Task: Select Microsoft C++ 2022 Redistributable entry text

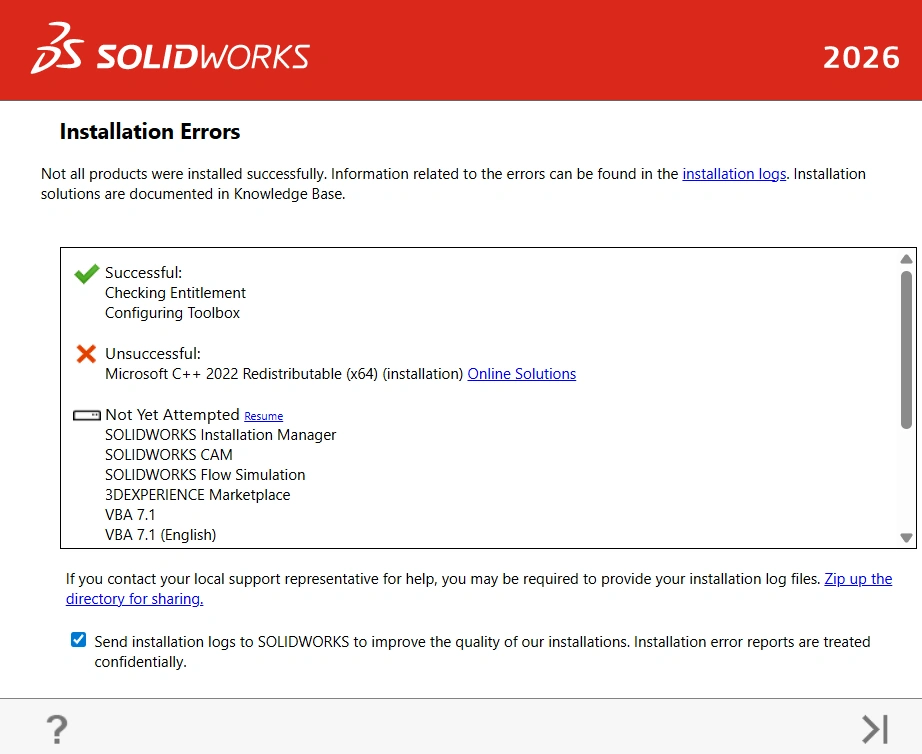Action: (284, 374)
